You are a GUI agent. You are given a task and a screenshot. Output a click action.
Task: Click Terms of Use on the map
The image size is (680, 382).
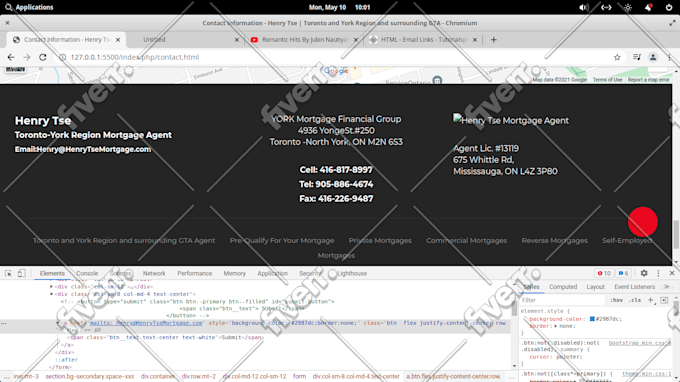point(607,80)
